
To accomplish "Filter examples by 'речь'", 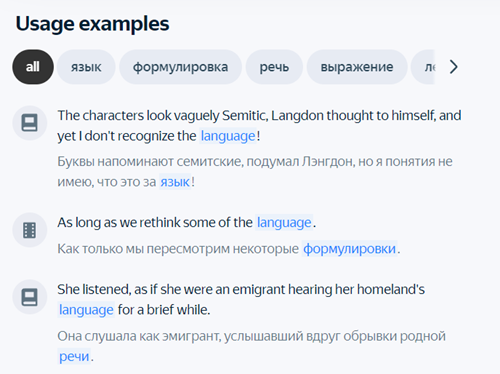I will pyautogui.click(x=274, y=67).
